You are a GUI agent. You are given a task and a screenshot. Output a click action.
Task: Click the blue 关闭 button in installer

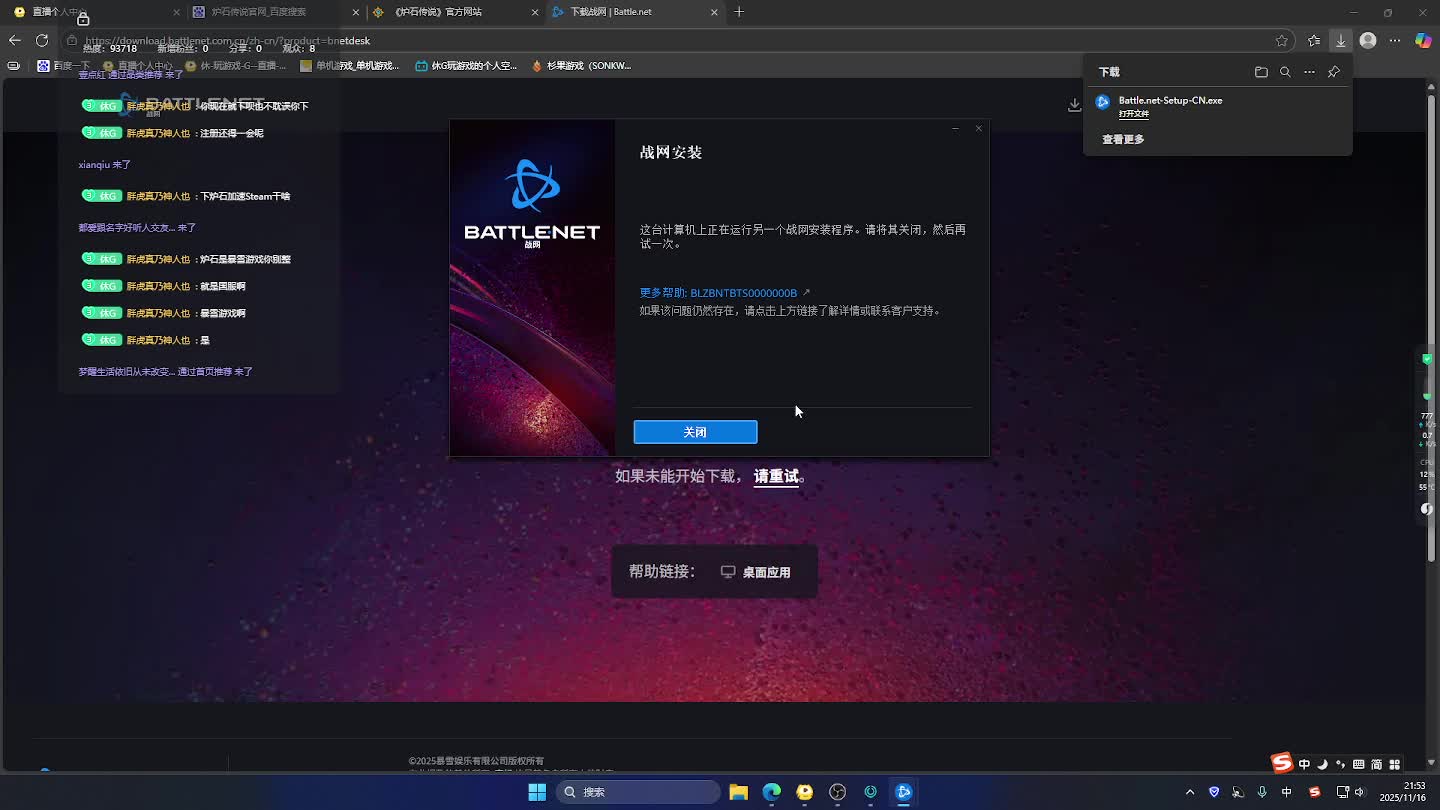click(695, 432)
